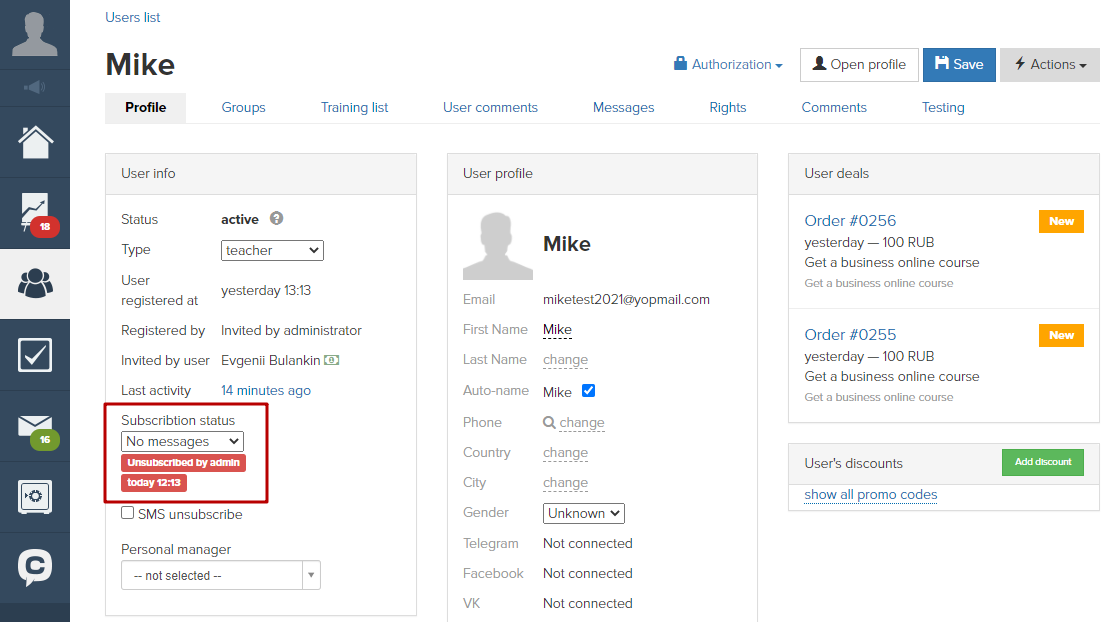
Task: Click the money icon beside Evgenii Bulankin
Action: coord(331,360)
